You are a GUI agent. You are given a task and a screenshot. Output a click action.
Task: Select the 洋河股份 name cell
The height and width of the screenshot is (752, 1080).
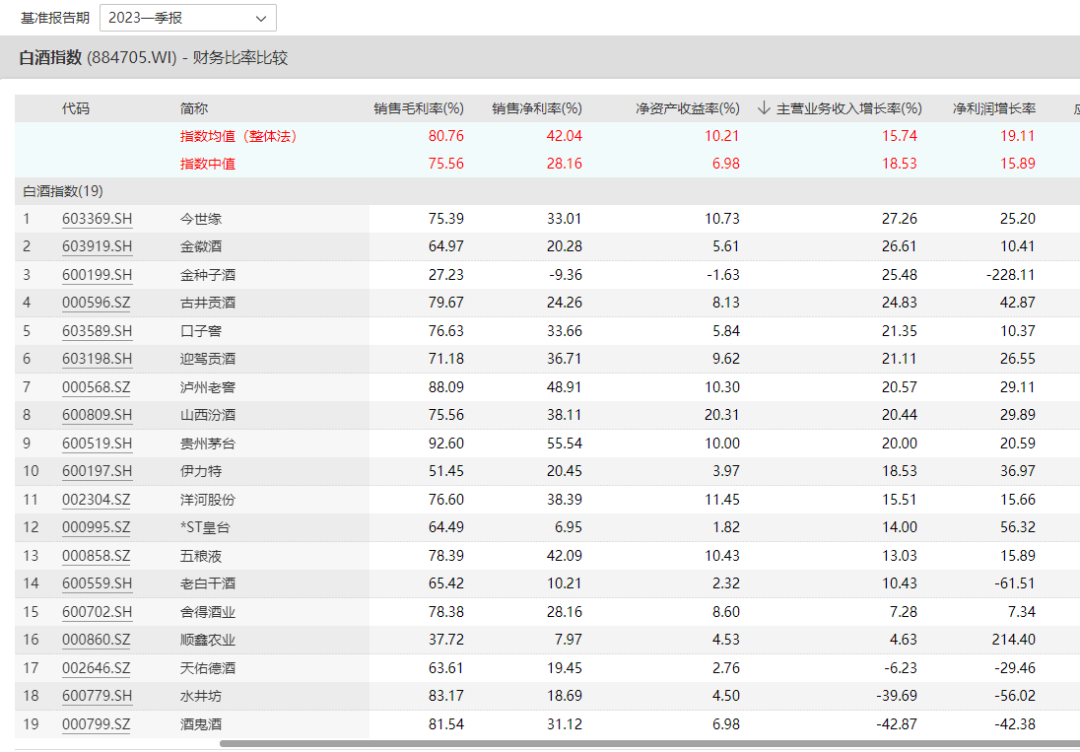pos(208,499)
